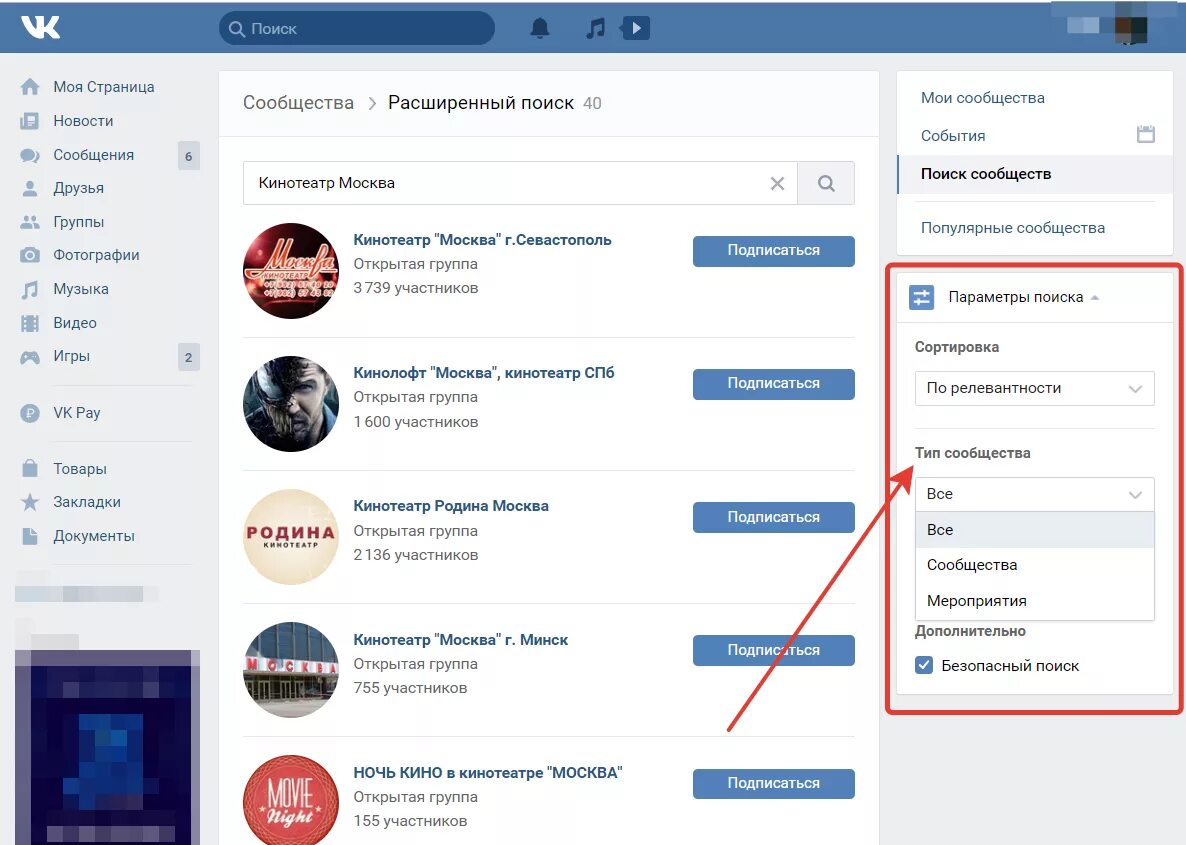Toggle the Безопасный поиск checkbox

point(924,666)
